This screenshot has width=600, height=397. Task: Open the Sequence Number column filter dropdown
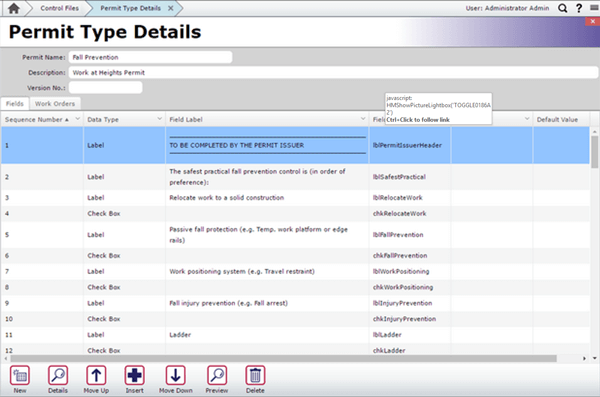pos(78,119)
